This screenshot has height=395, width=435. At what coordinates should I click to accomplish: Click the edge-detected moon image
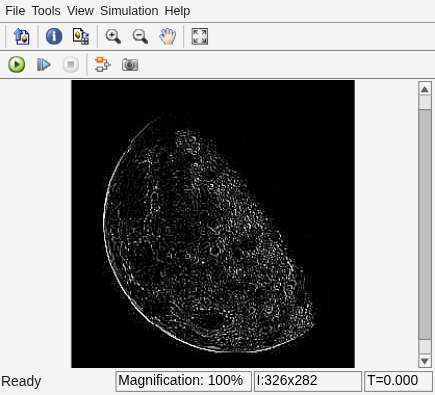(213, 224)
